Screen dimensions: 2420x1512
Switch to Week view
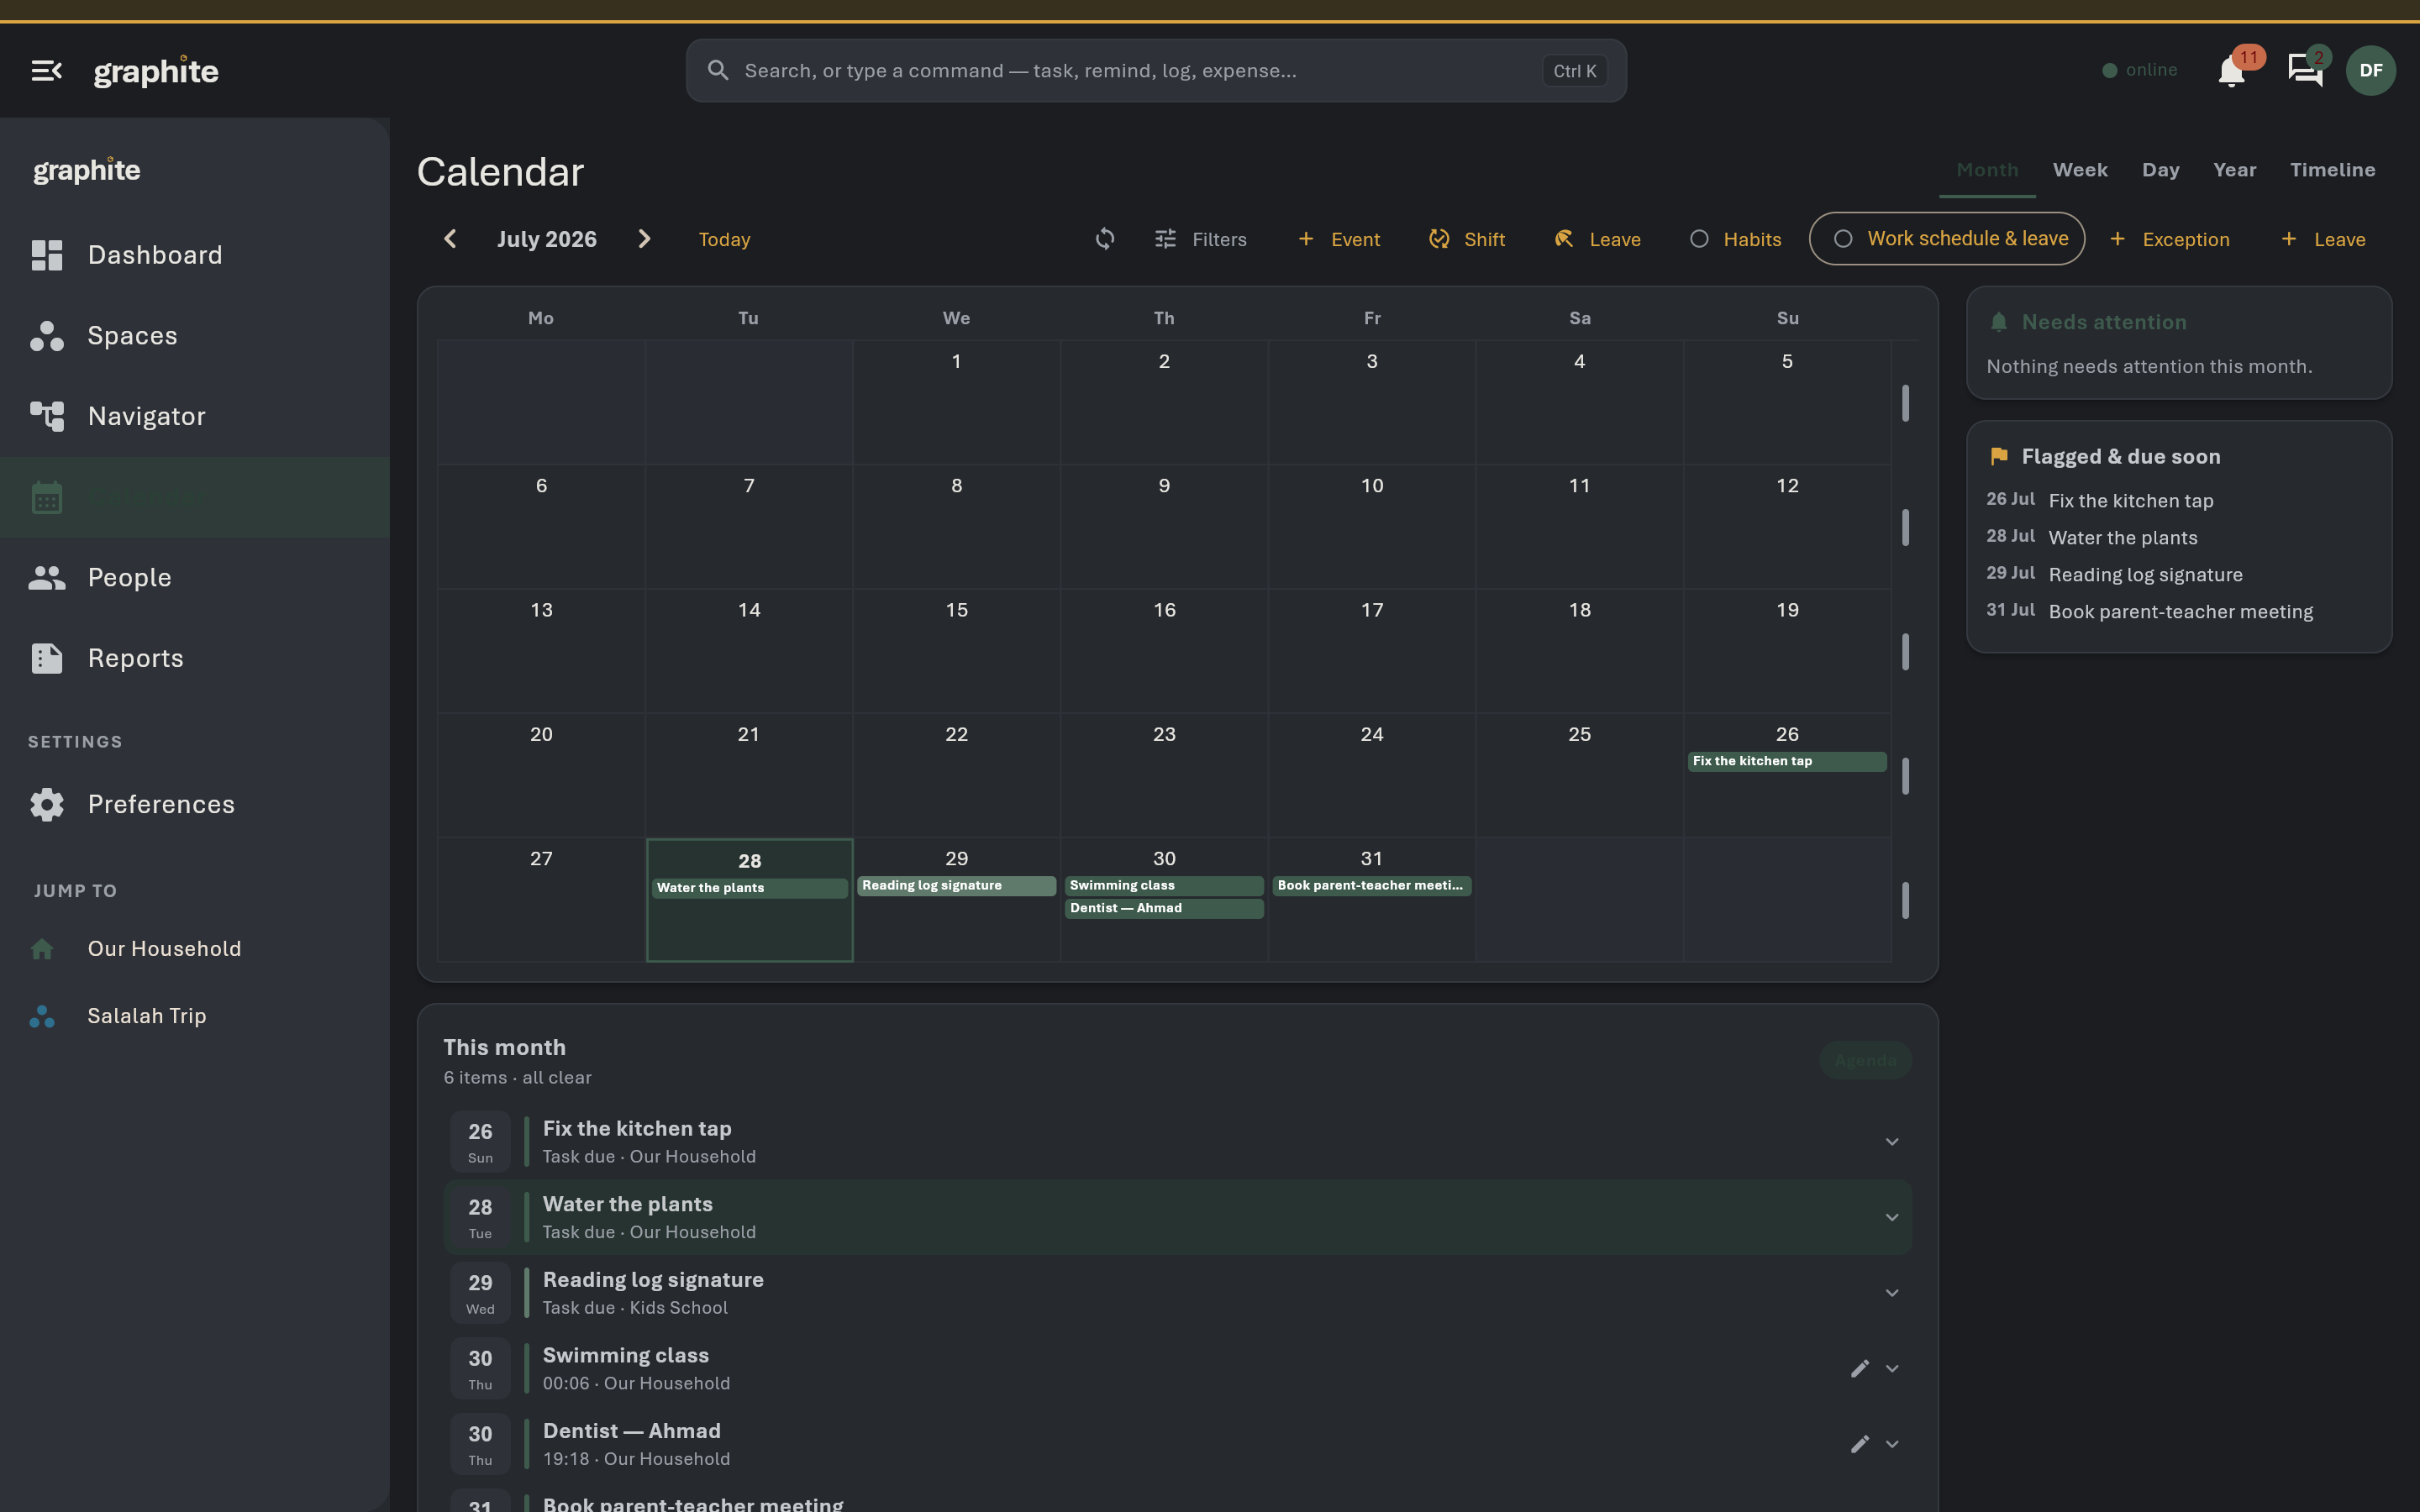pyautogui.click(x=2080, y=170)
